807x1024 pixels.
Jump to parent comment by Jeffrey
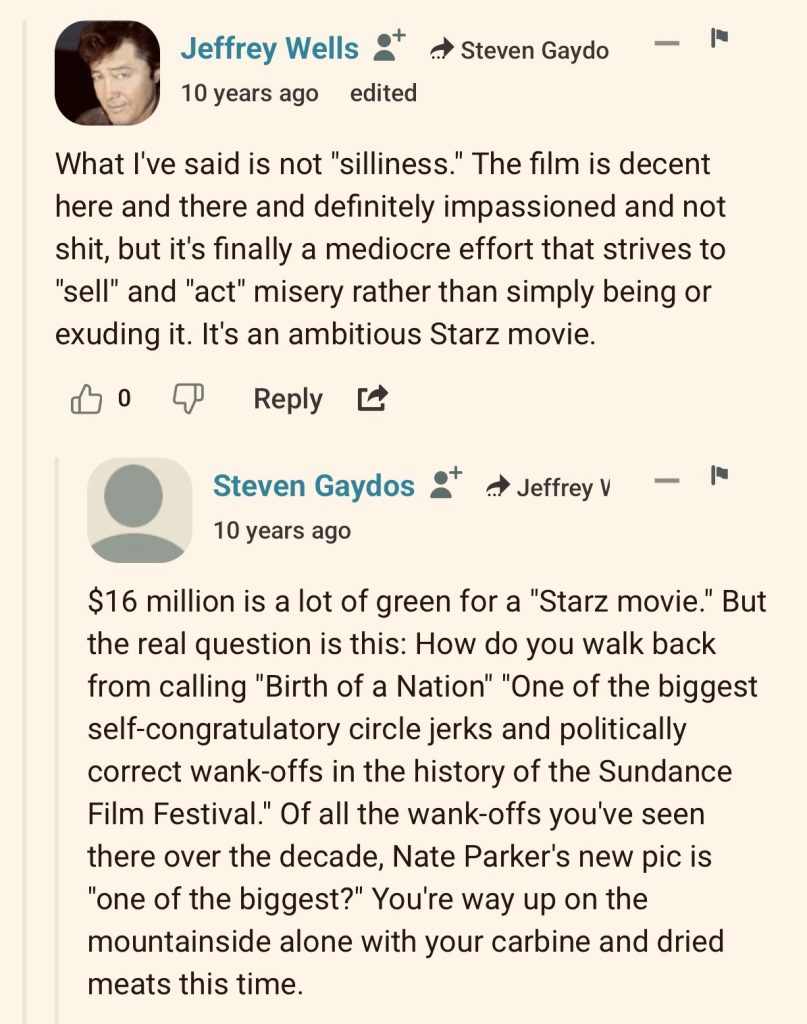[x=549, y=487]
